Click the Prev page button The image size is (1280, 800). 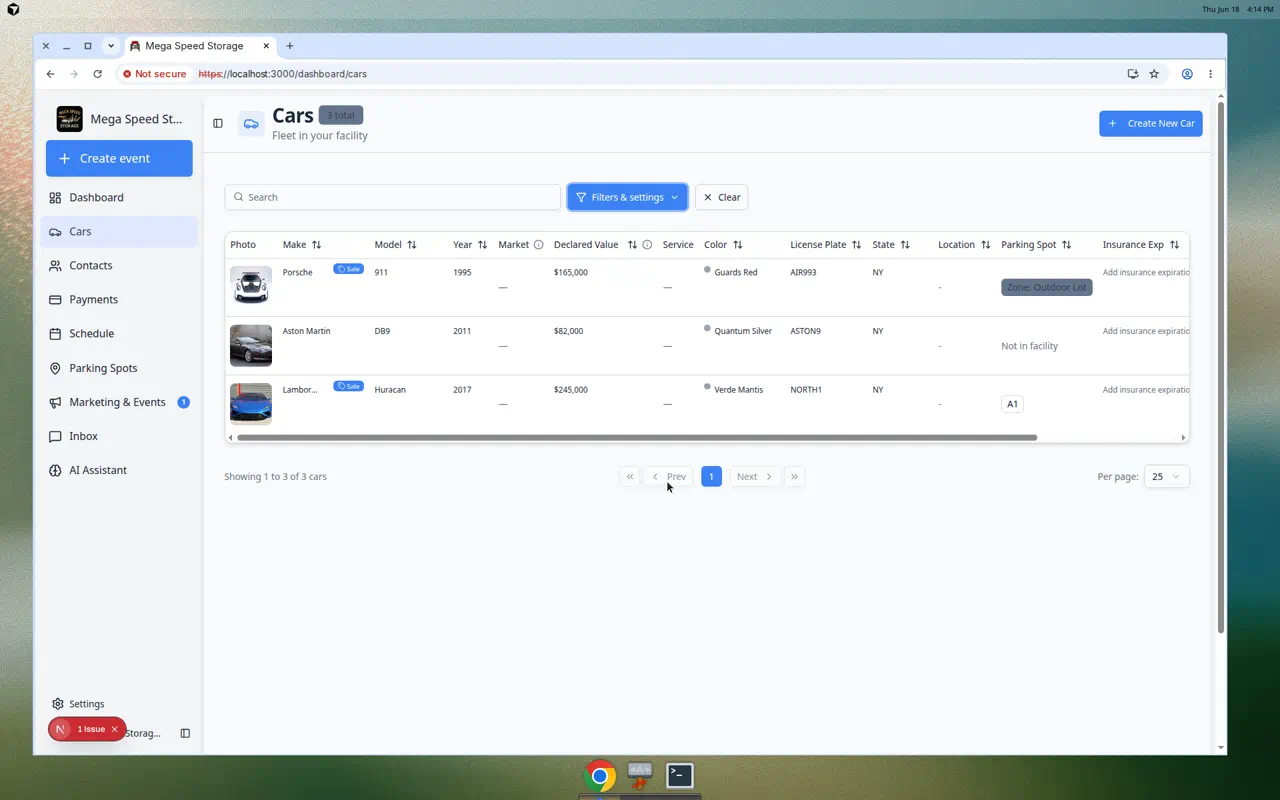tap(668, 477)
